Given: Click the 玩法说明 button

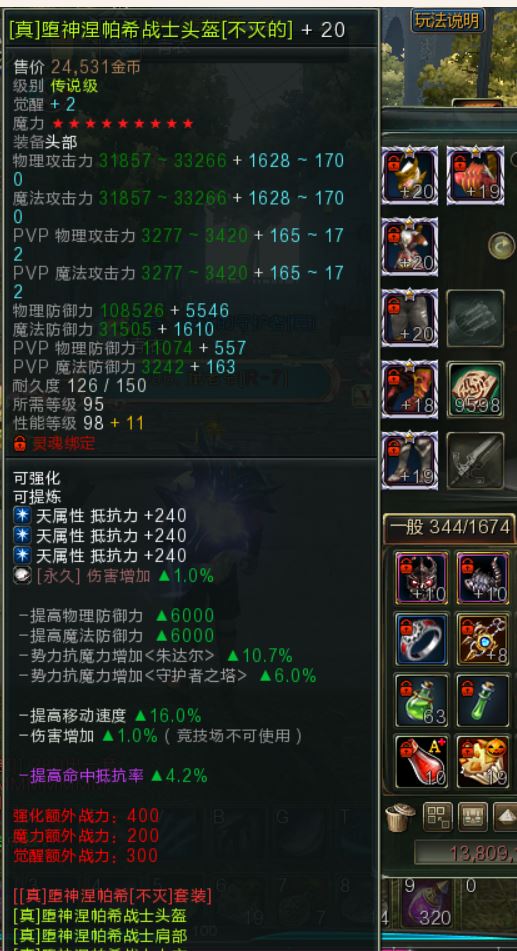Looking at the screenshot, I should (x=448, y=21).
